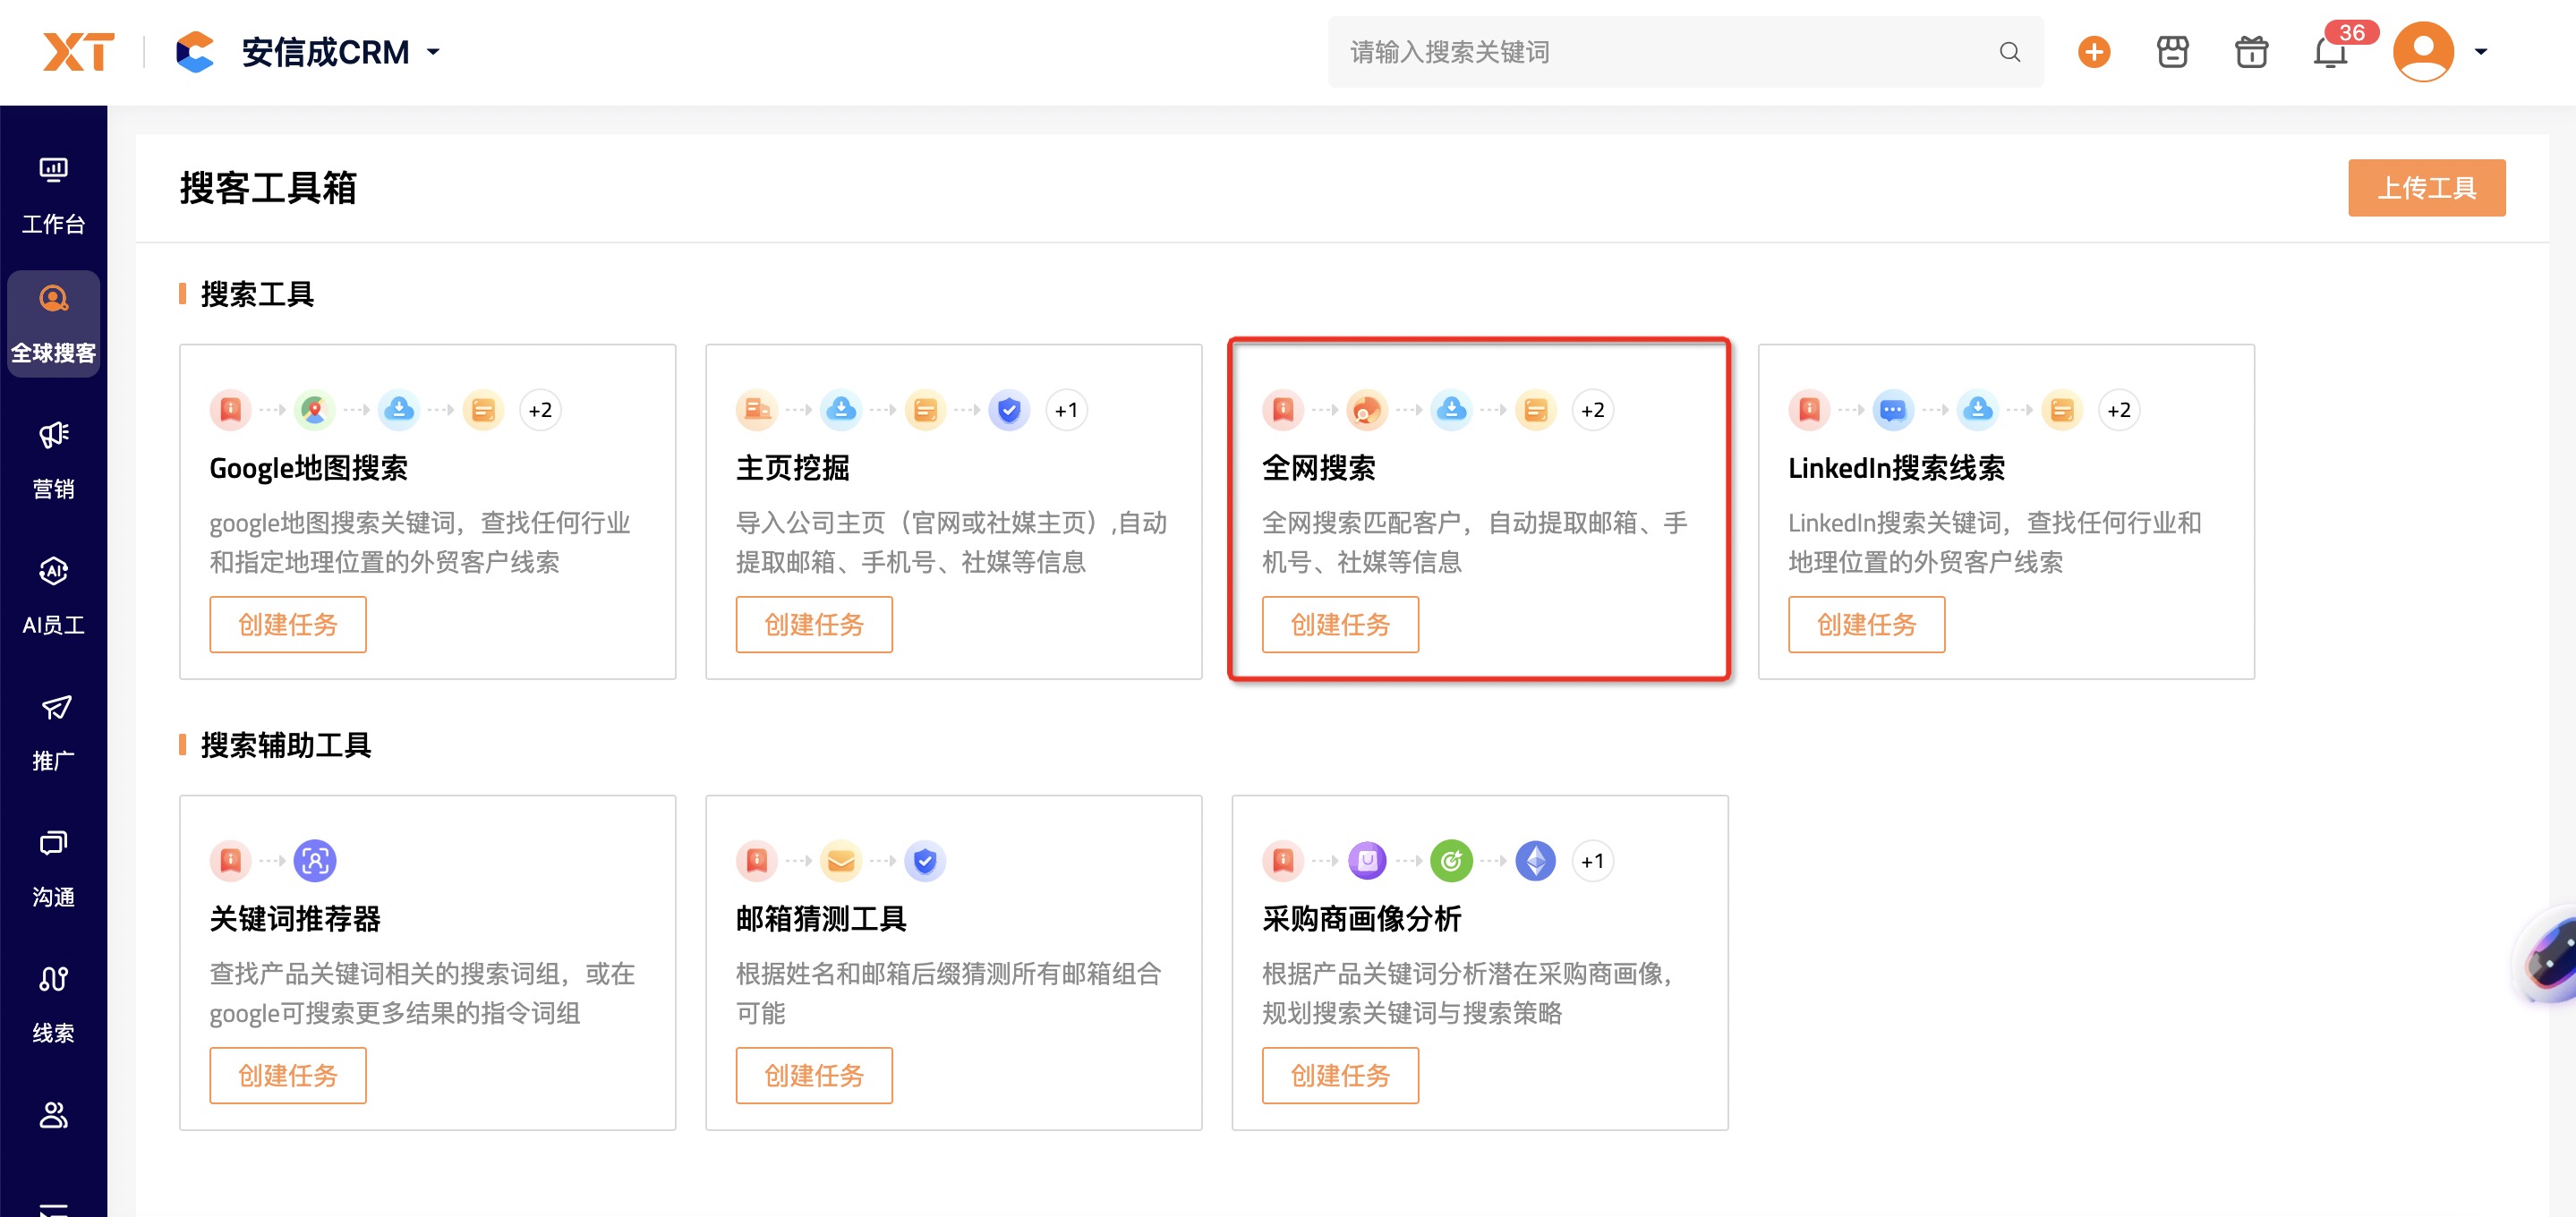Expand +2 steps on Google地图搜索 card
The image size is (2576, 1217).
point(540,410)
